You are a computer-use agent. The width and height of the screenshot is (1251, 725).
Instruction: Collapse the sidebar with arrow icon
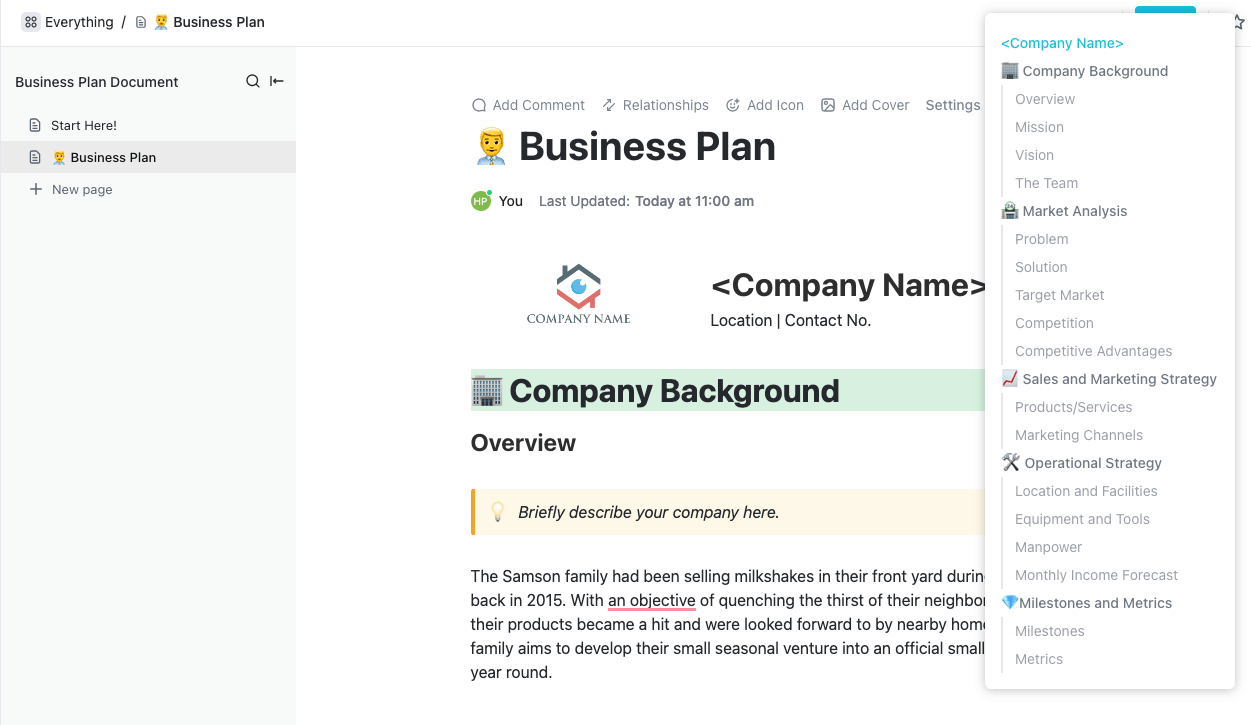277,82
